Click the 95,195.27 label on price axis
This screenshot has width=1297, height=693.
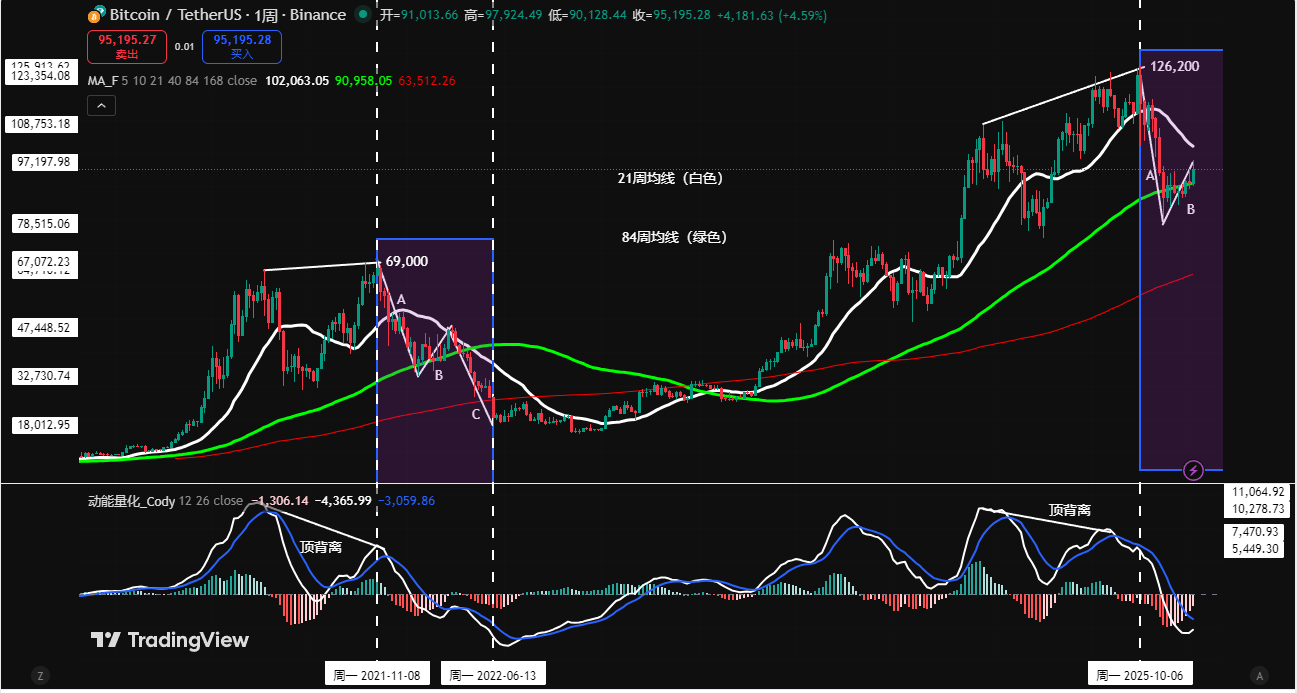click(x=128, y=41)
